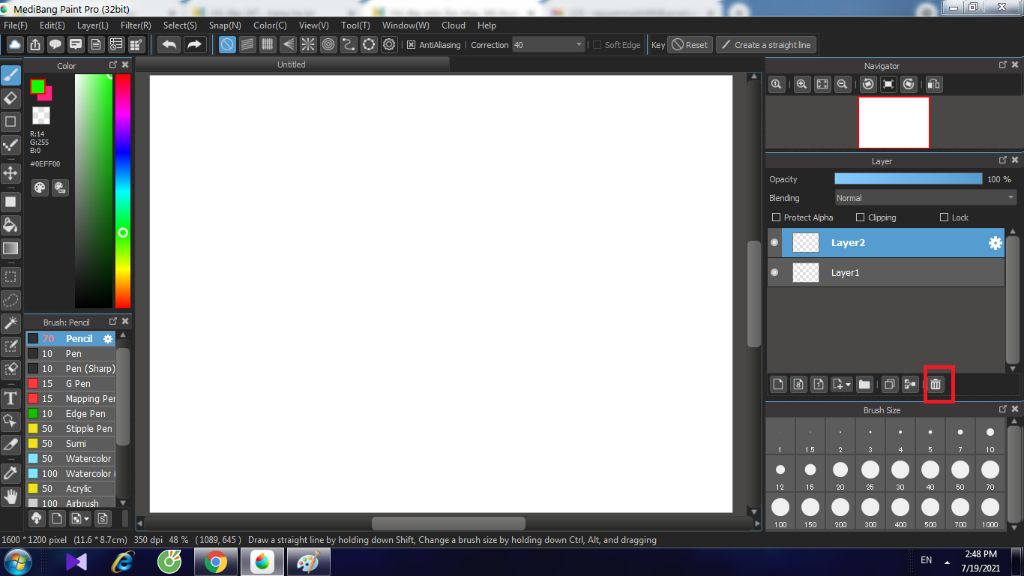
Task: Select the Eraser tool
Action: (10, 99)
